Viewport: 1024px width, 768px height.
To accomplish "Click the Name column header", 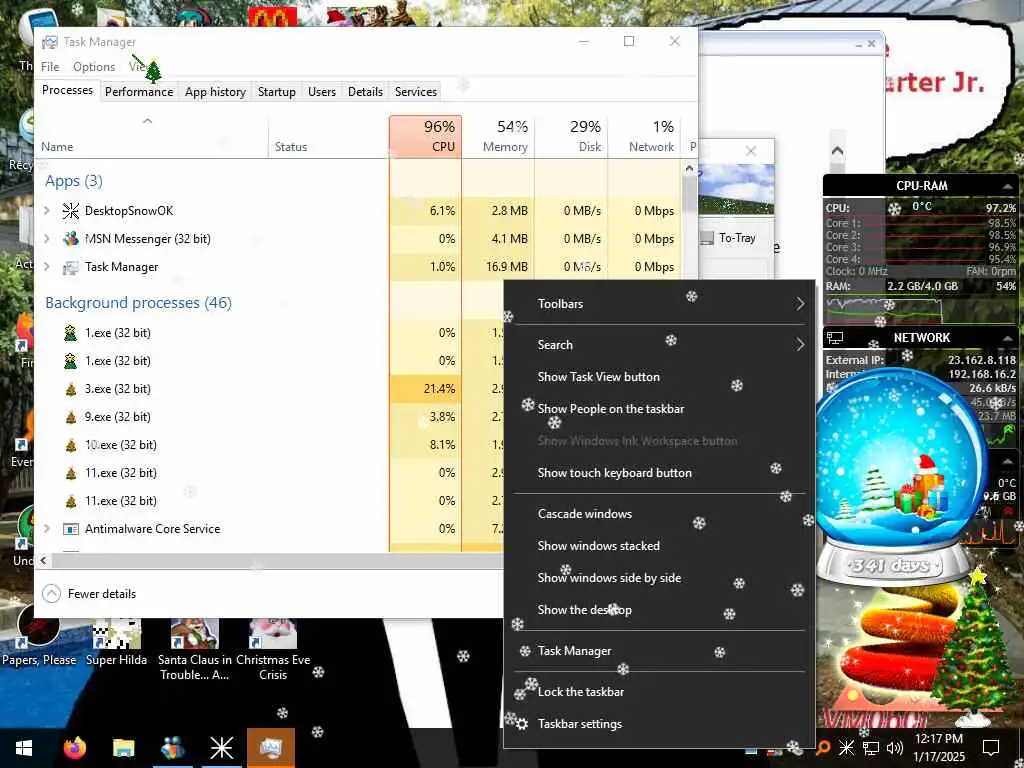I will 151,136.
